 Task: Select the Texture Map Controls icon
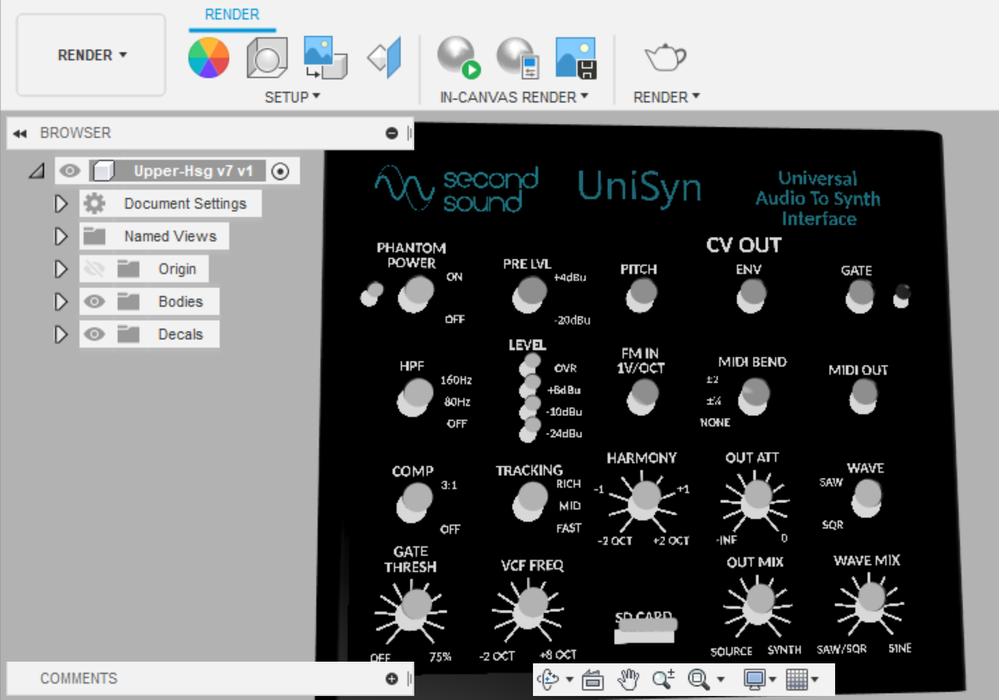[x=384, y=57]
